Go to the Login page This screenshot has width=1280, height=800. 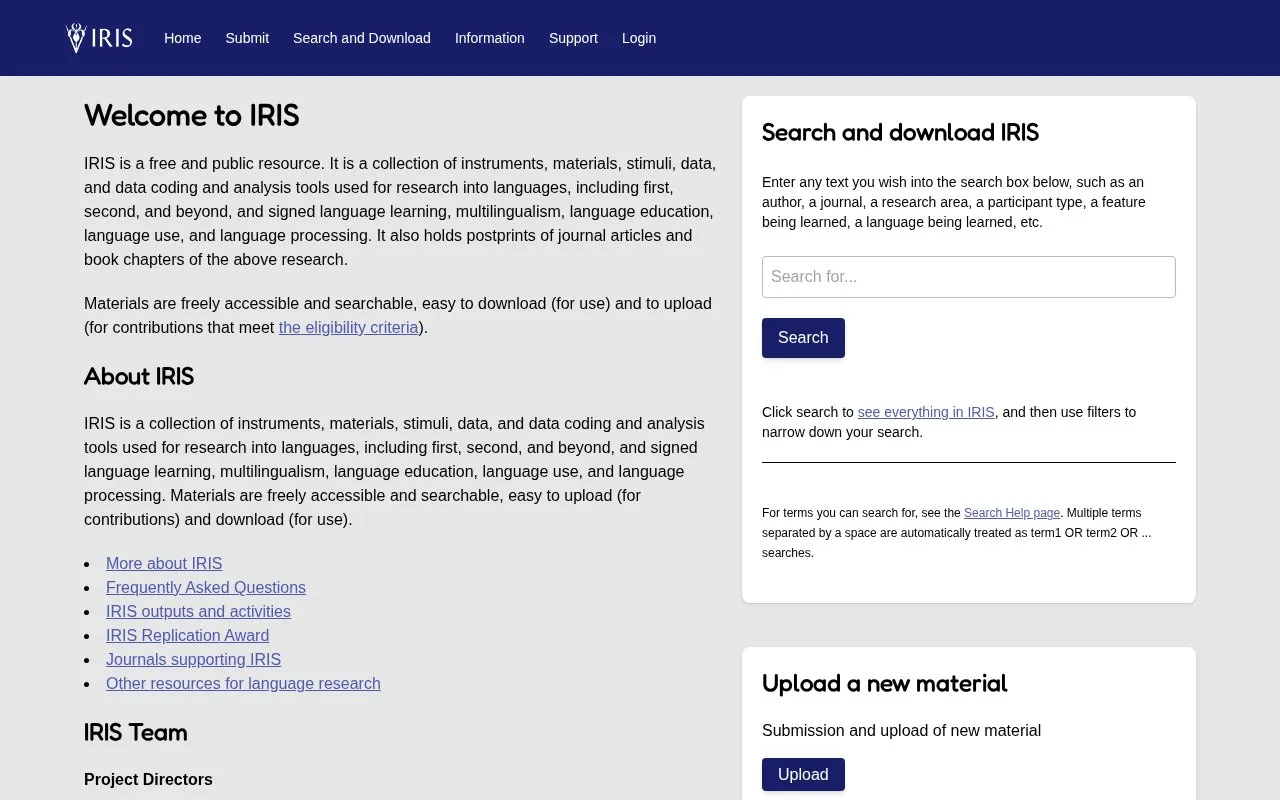point(639,38)
